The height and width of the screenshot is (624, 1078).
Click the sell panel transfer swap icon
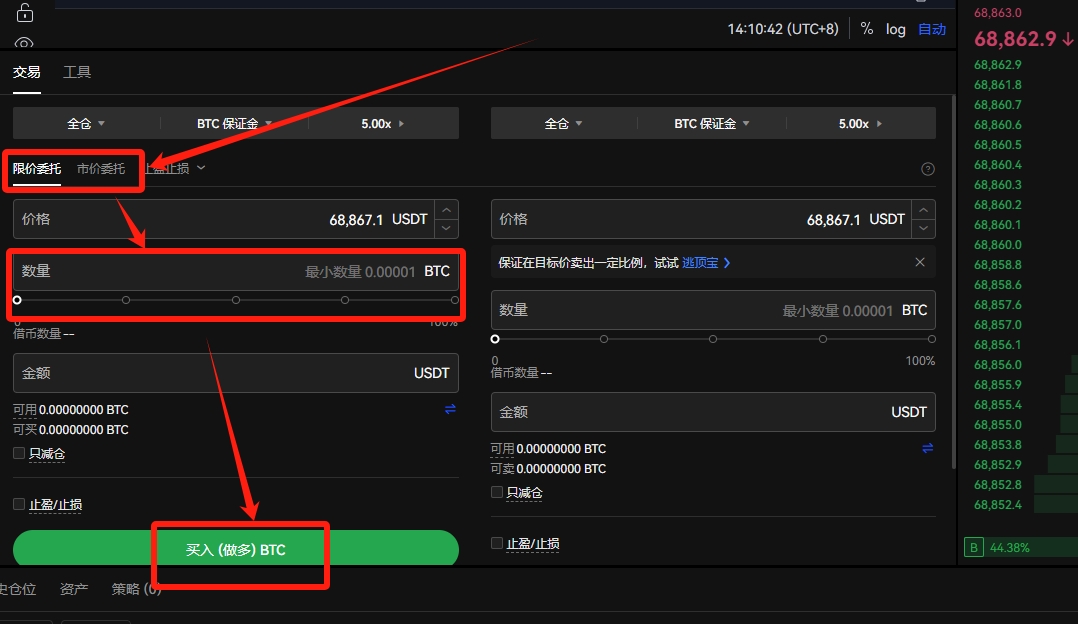[927, 448]
